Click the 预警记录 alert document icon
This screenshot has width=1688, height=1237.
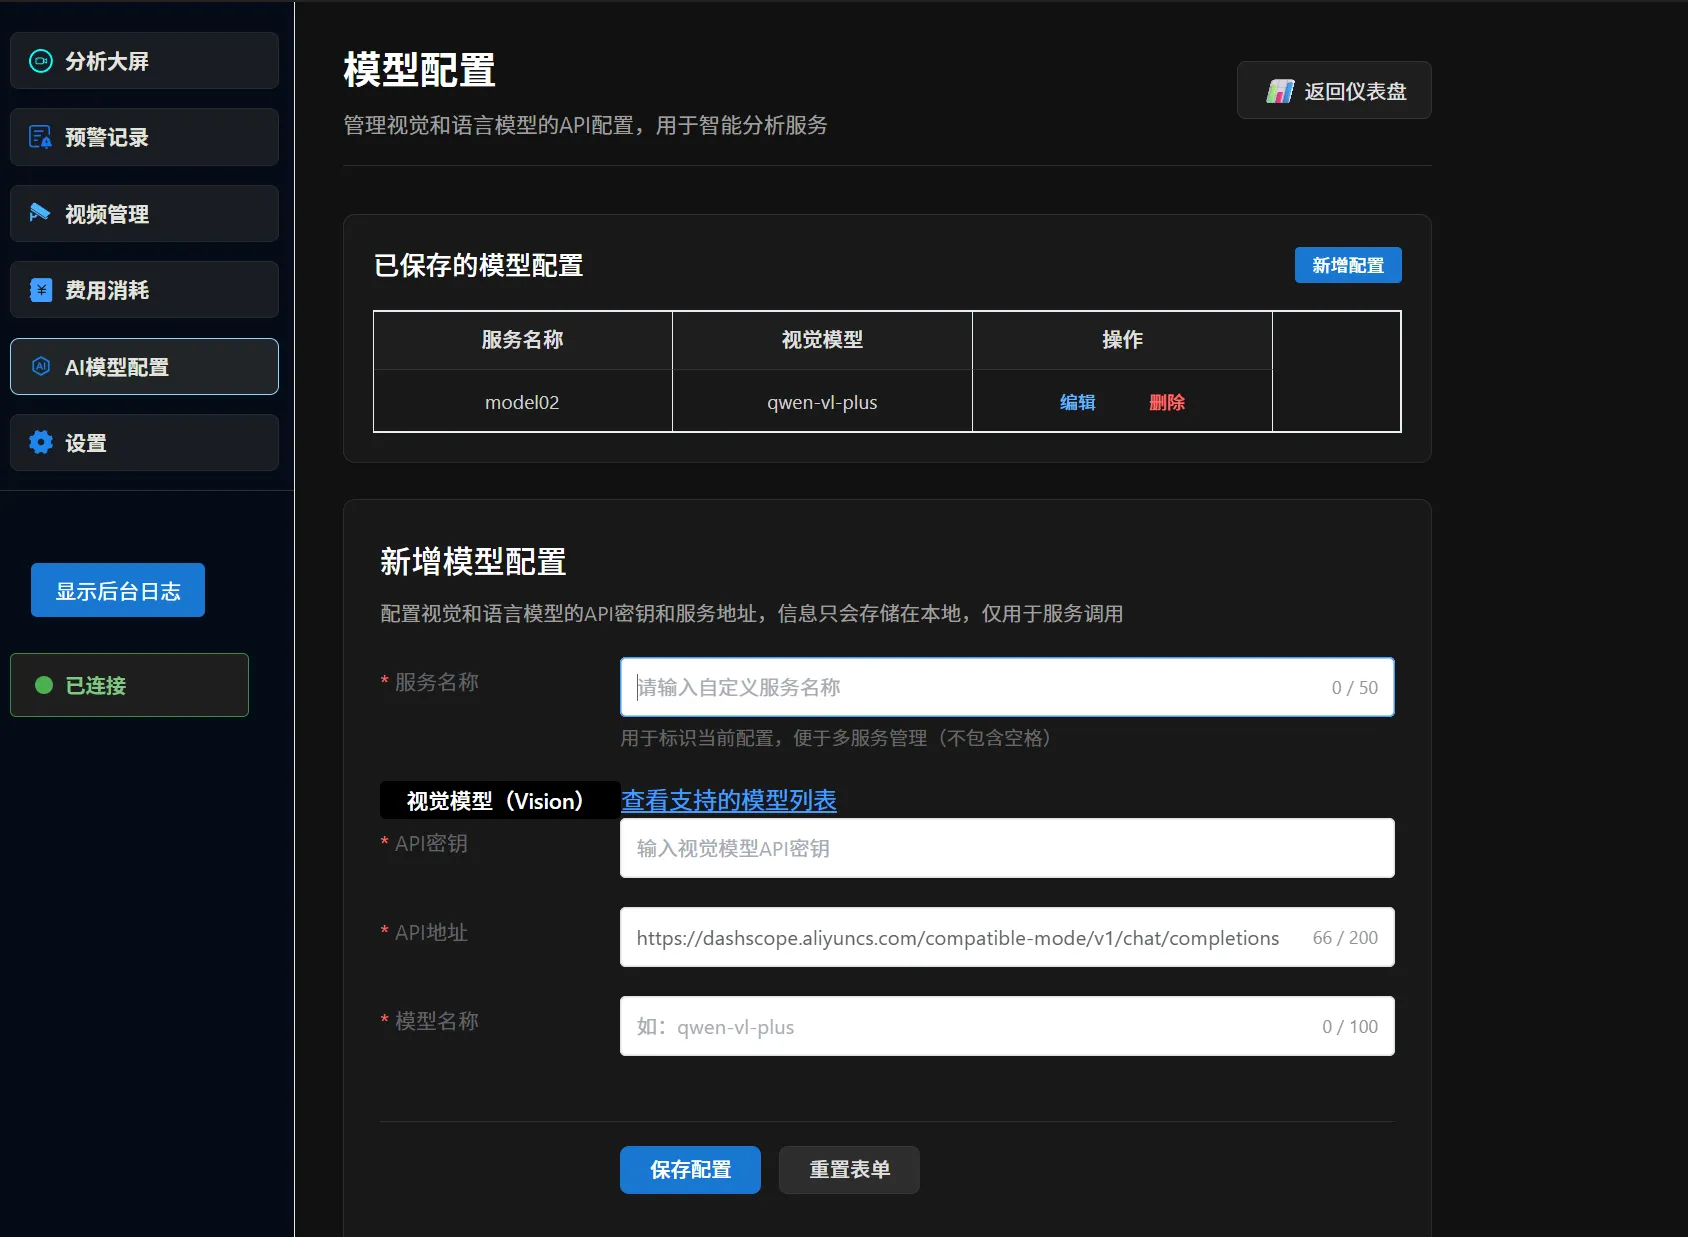tap(41, 137)
